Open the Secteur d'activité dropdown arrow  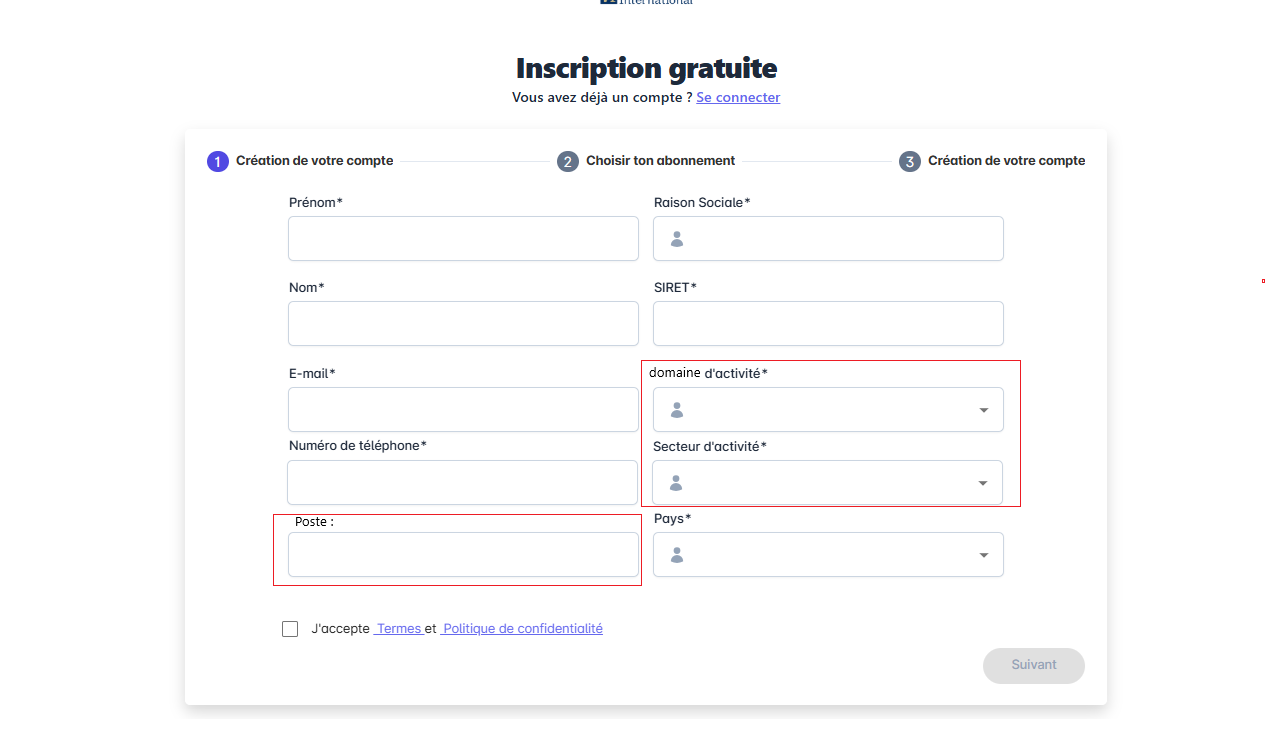coord(983,483)
